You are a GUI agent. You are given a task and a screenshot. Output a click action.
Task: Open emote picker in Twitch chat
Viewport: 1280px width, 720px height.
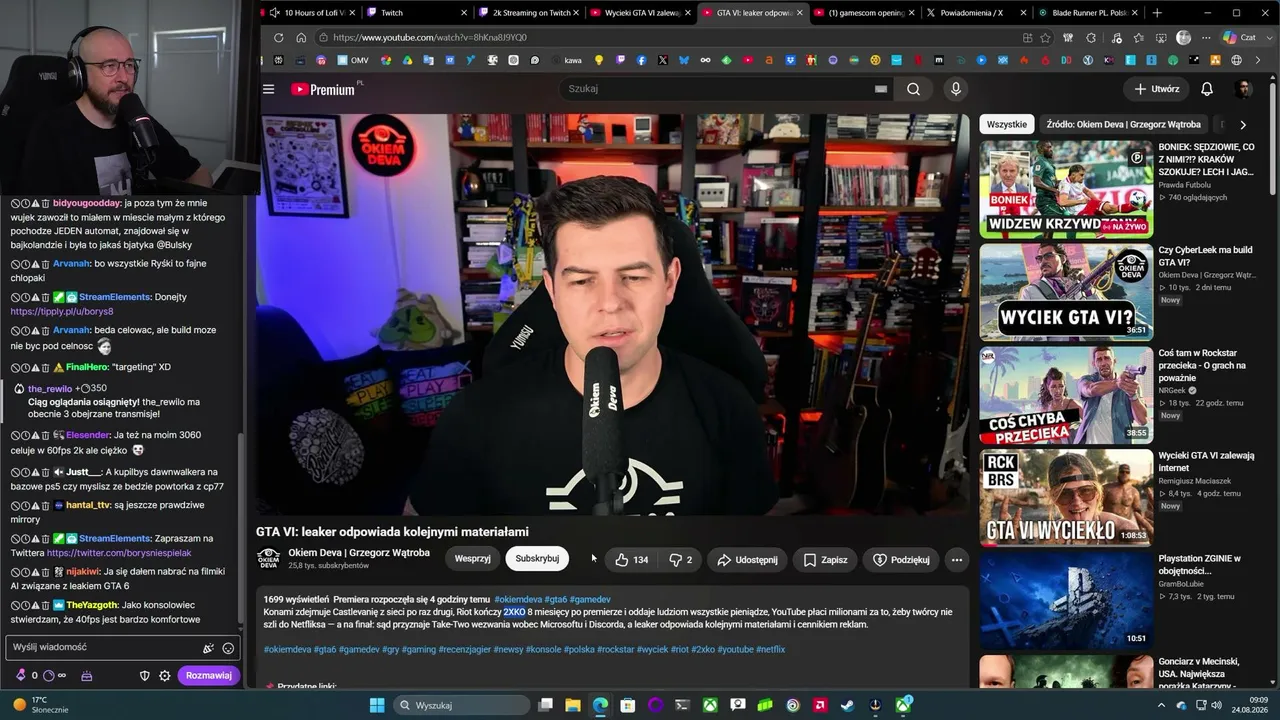228,648
